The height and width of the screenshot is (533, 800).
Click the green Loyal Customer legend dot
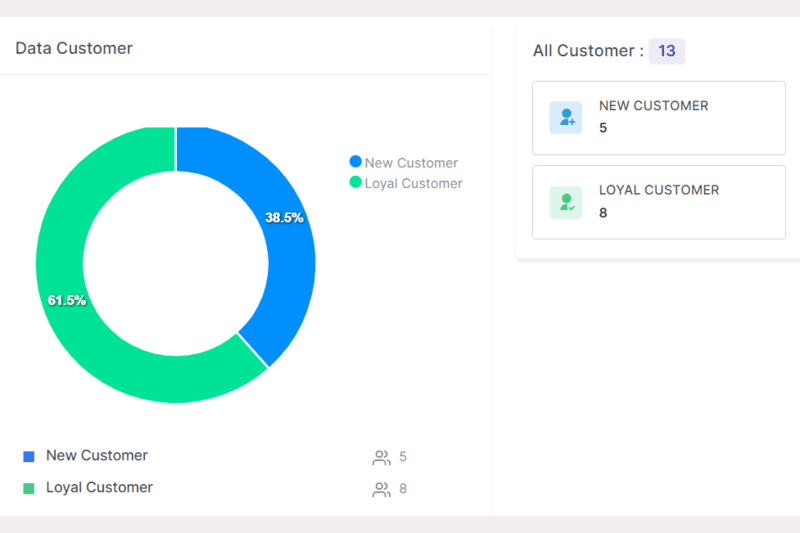355,183
